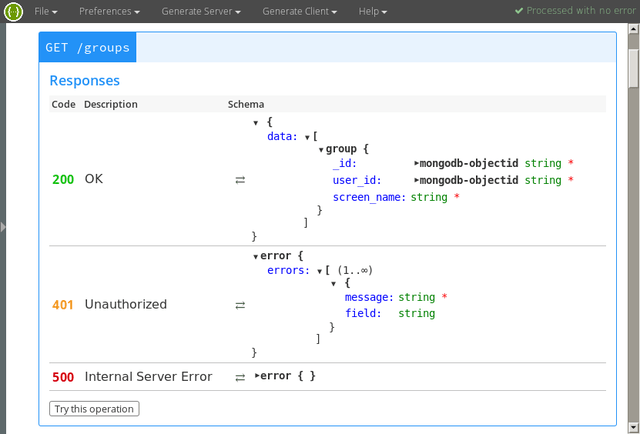Click the Responses heading
640x434 pixels.
[84, 80]
